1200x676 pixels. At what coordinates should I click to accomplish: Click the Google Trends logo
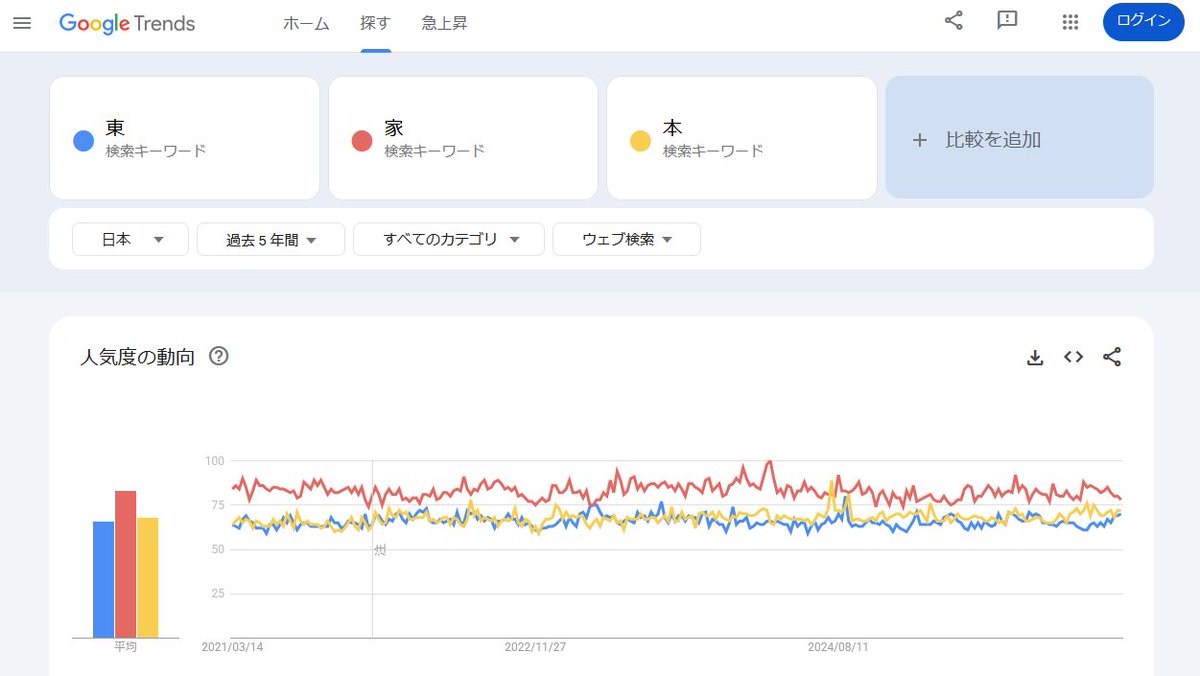tap(127, 23)
